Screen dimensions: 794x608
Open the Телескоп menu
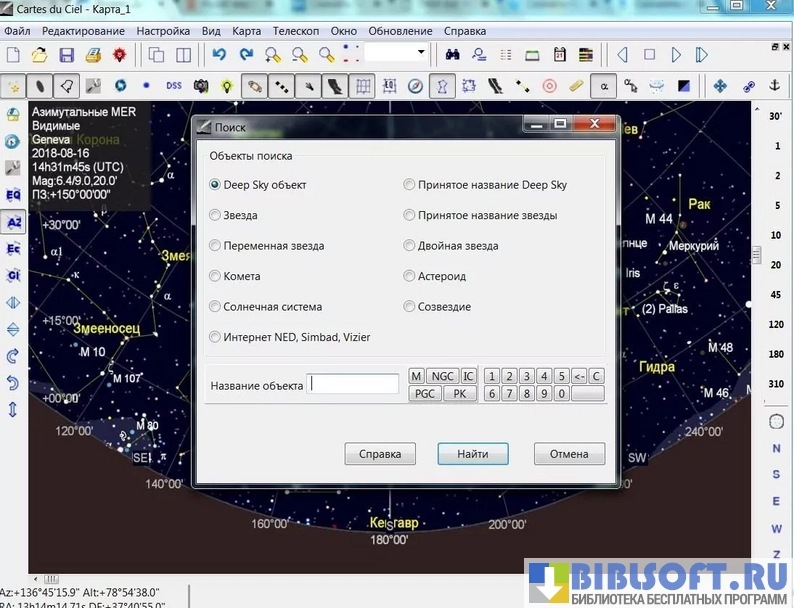[x=296, y=31]
